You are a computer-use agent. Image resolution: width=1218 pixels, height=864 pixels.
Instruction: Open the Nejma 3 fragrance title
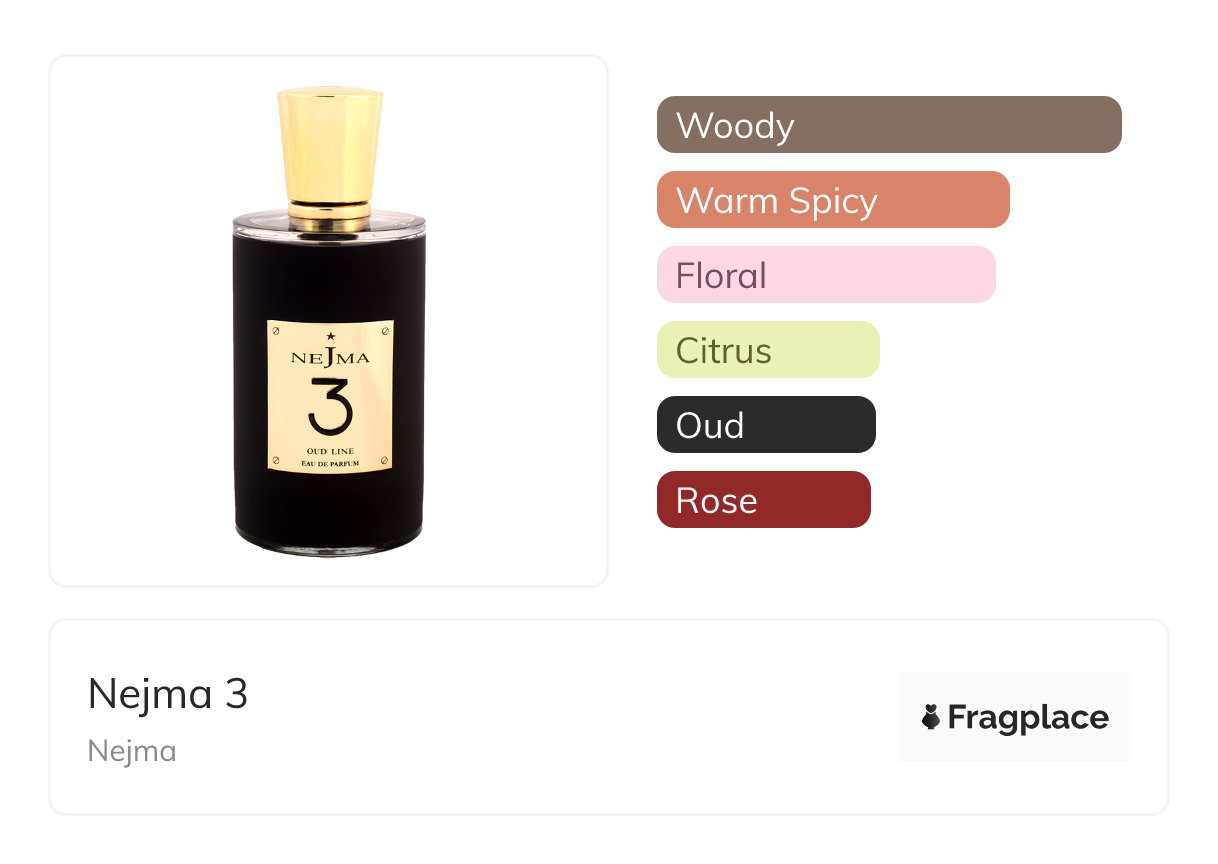pos(168,694)
